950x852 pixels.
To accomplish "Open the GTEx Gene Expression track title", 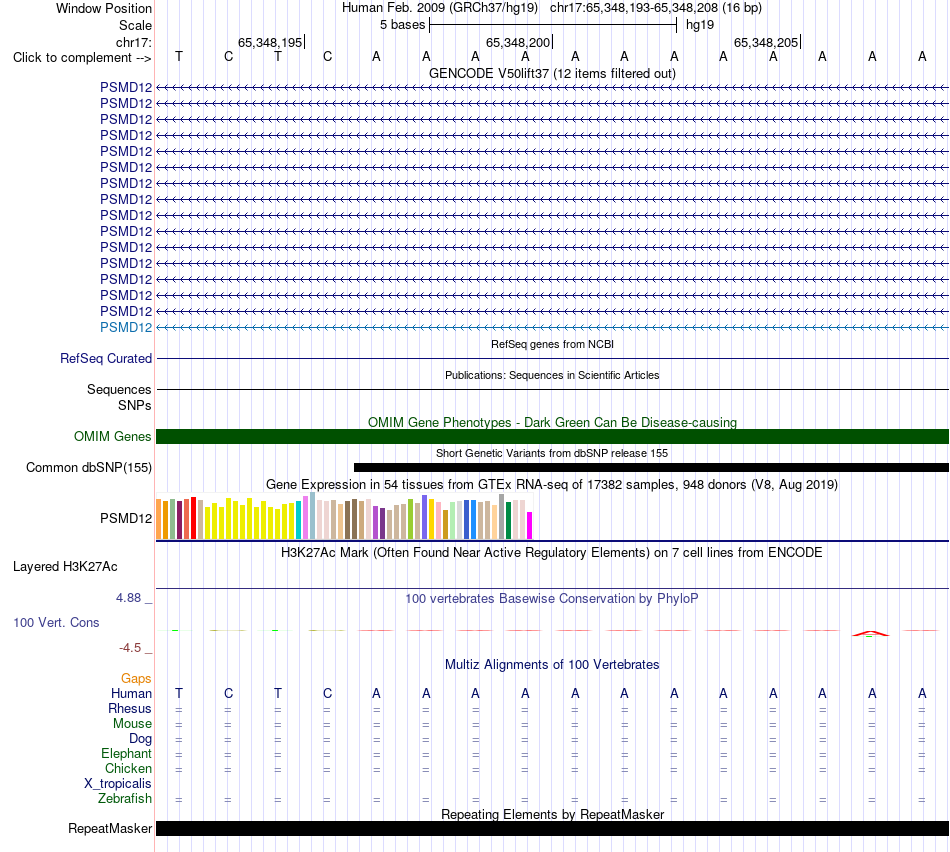I will coord(552,485).
